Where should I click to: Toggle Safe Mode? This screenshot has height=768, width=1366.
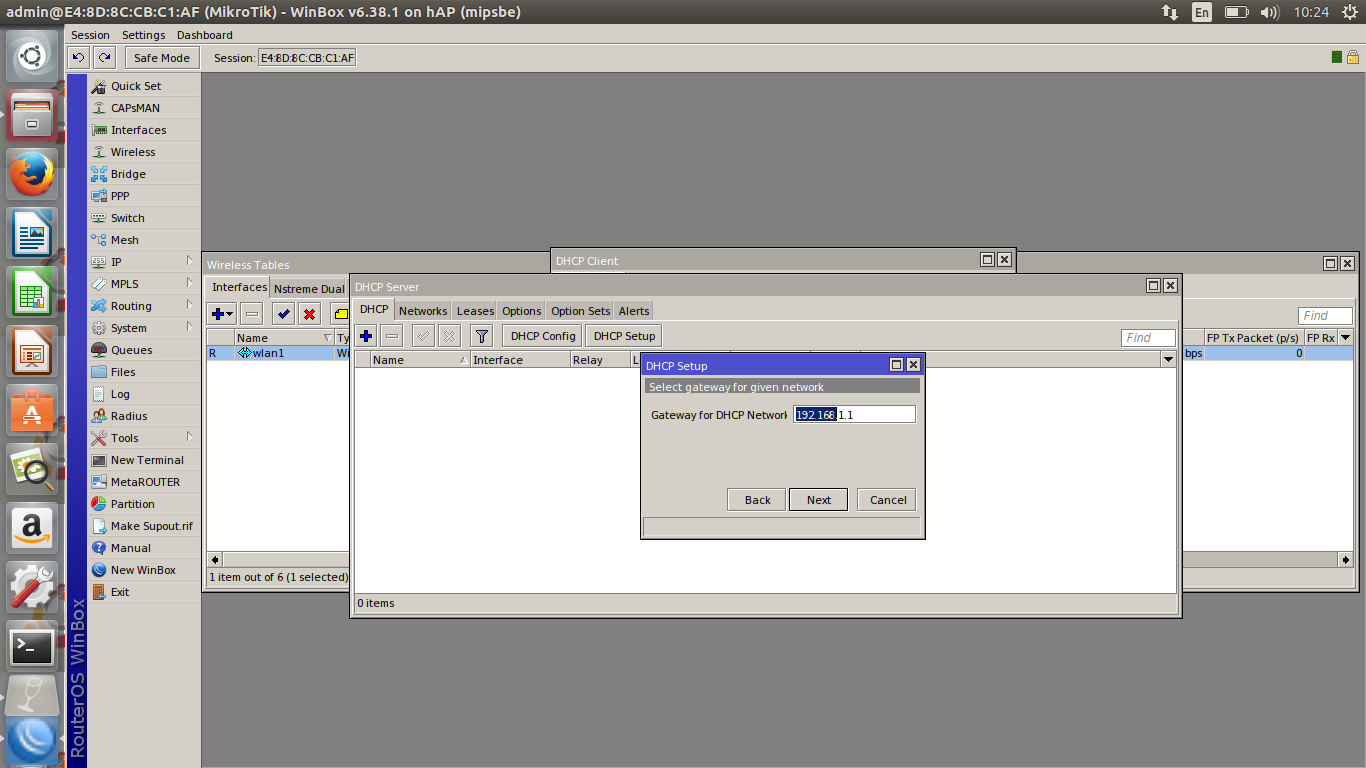[x=161, y=58]
